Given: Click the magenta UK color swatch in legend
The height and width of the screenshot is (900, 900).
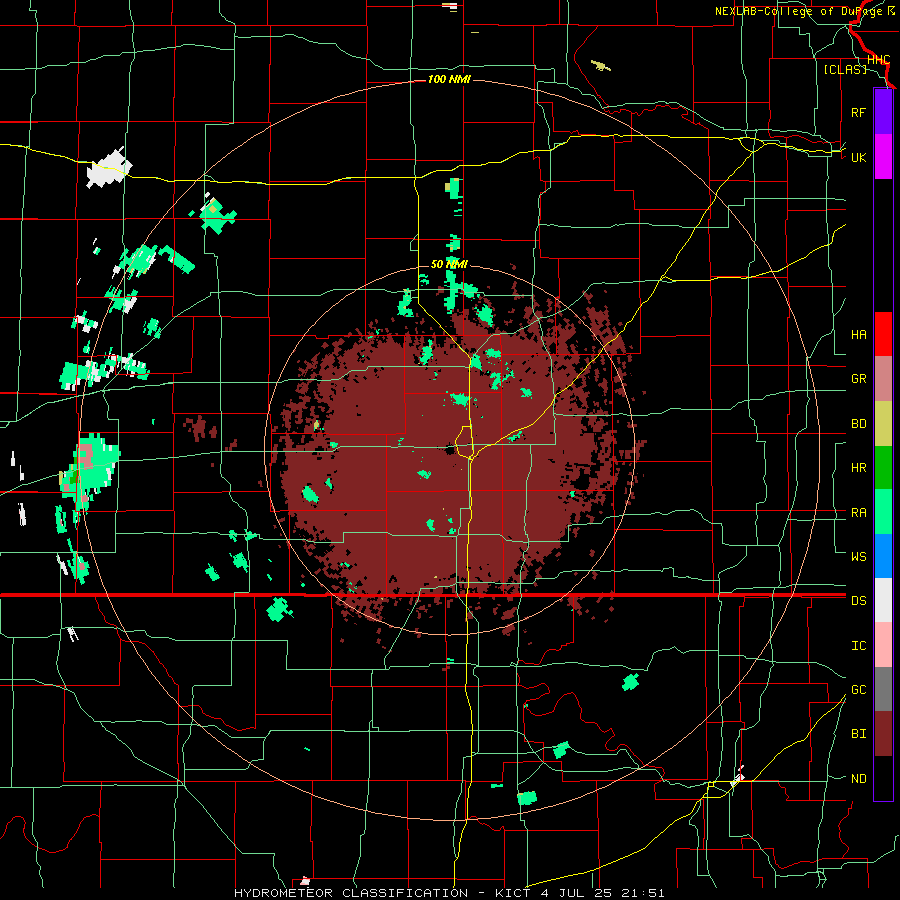Looking at the screenshot, I should pos(883,157).
